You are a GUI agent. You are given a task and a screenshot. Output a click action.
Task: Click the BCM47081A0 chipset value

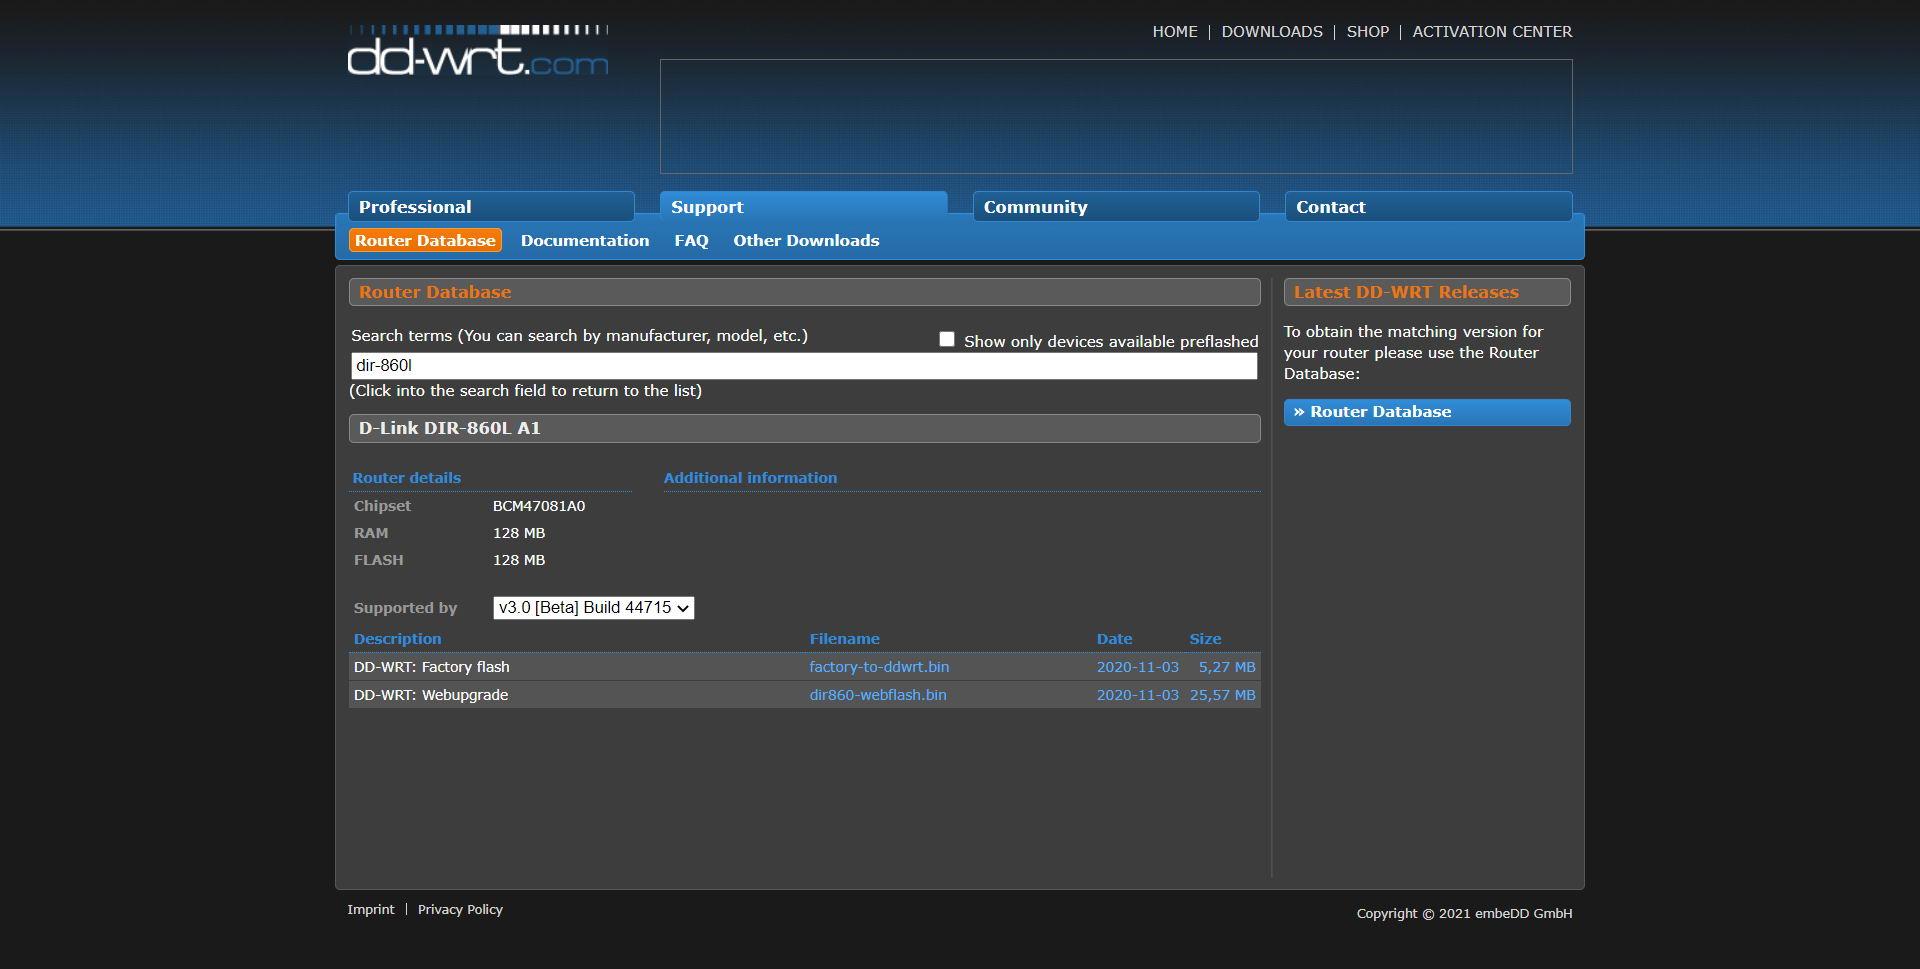(x=539, y=506)
